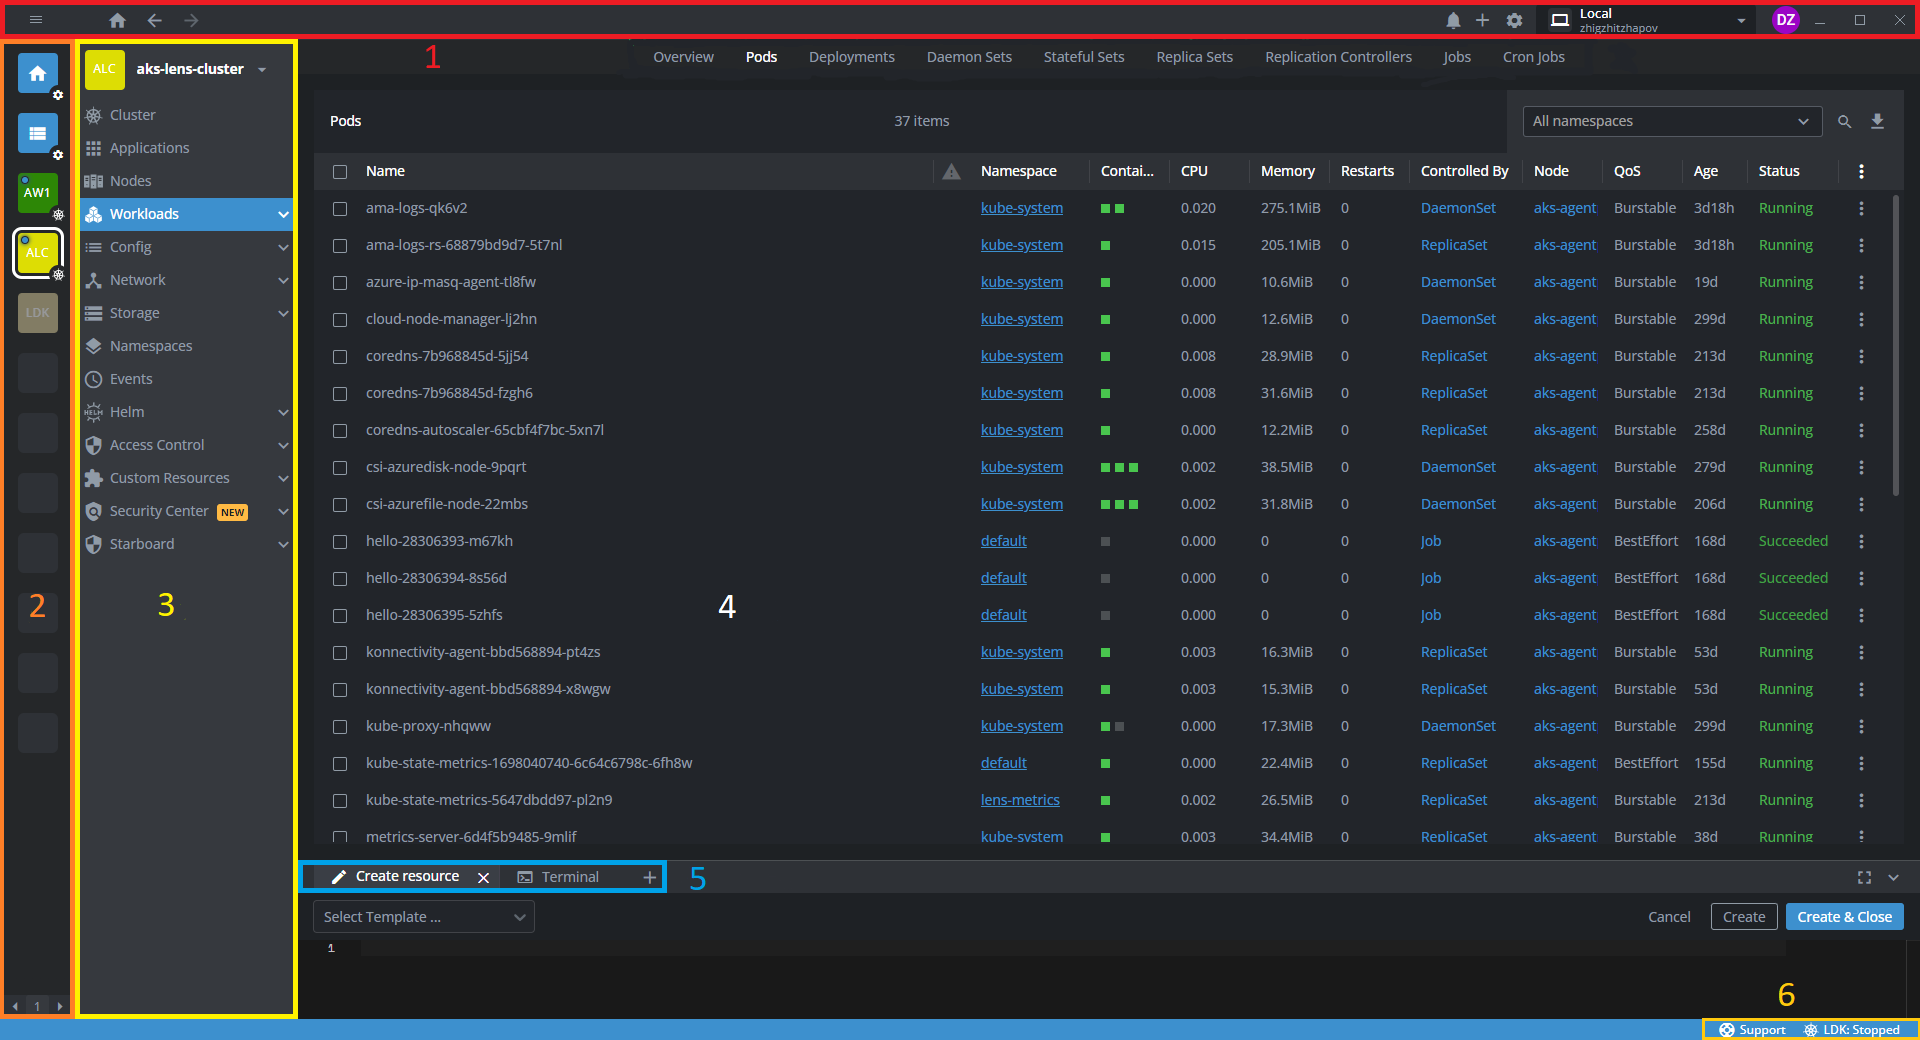Image resolution: width=1920 pixels, height=1040 pixels.
Task: Download the pods list via download icon
Action: point(1877,121)
